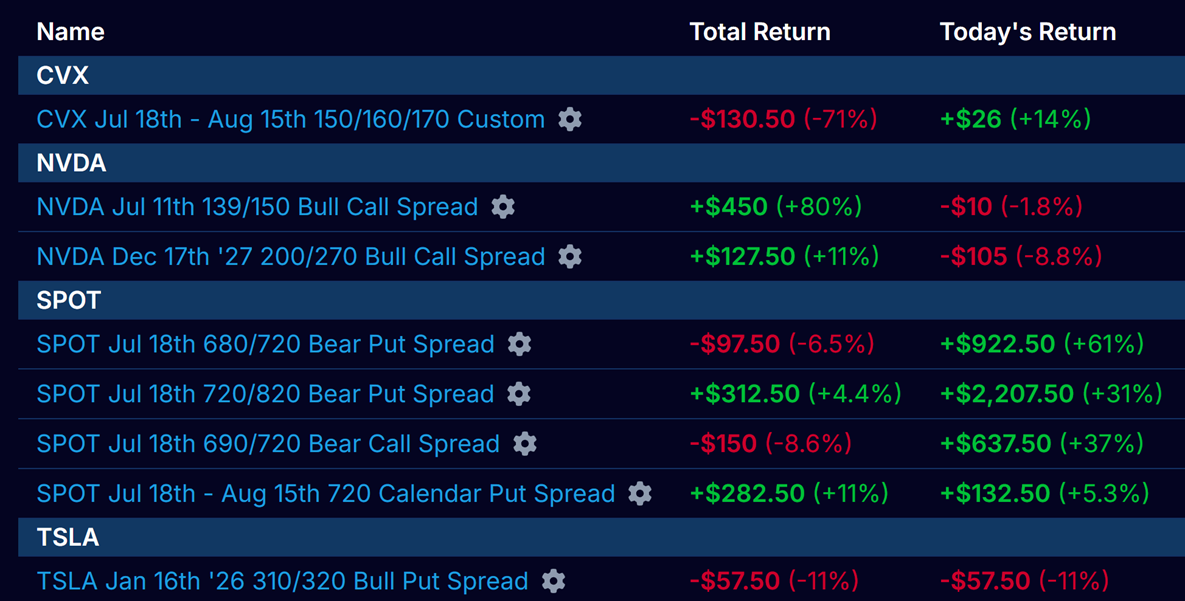The image size is (1185, 601).
Task: Collapse the CVX group header row
Action: 602,75
